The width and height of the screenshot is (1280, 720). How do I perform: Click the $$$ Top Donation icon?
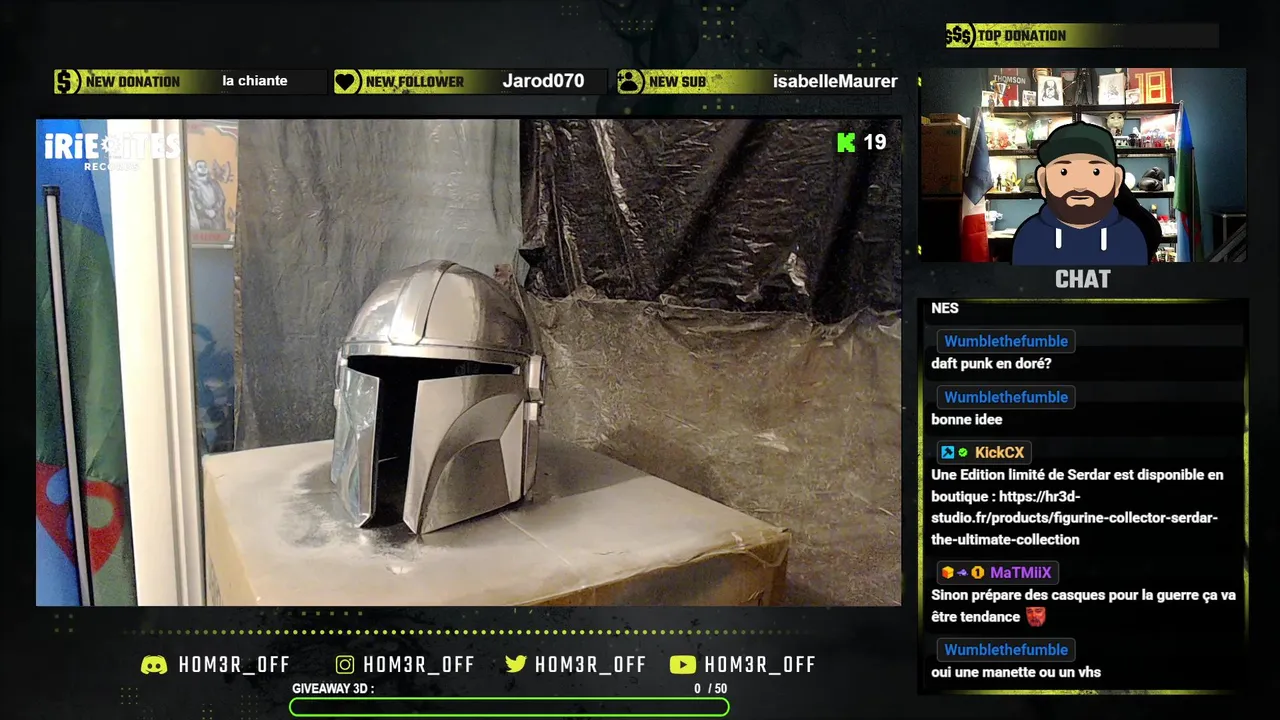(x=959, y=36)
